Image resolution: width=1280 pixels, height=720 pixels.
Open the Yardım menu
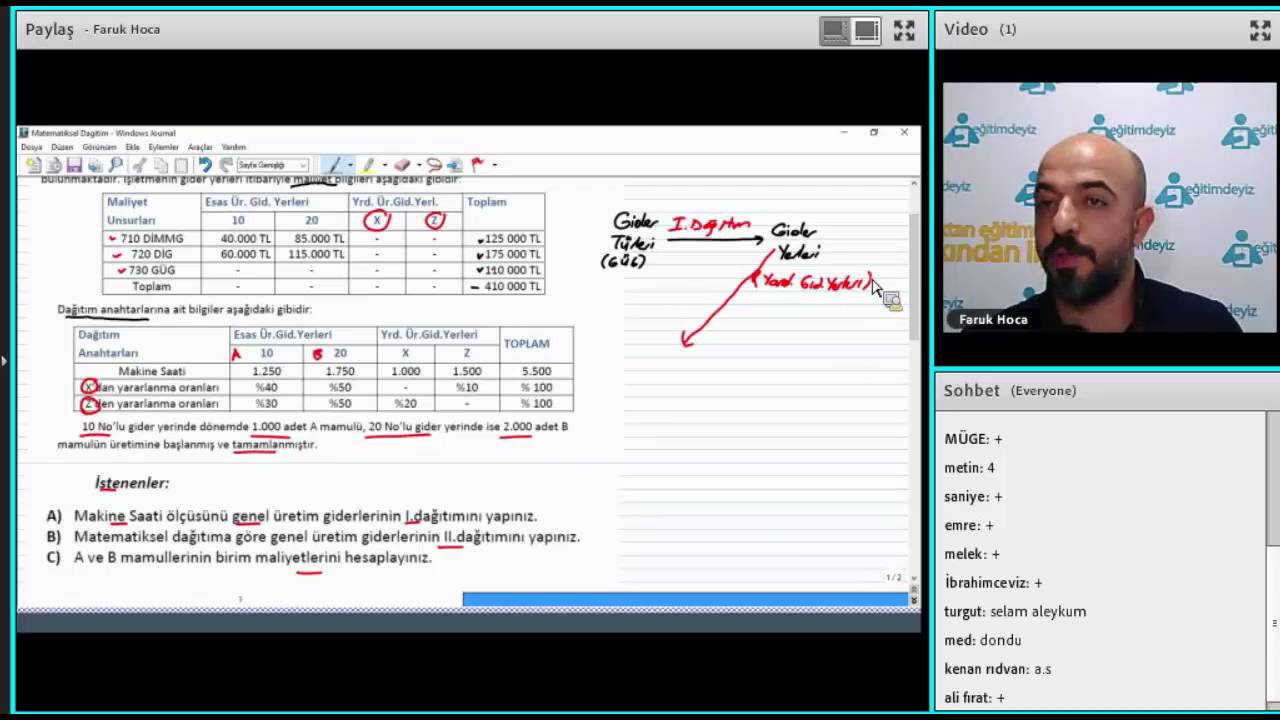point(233,147)
